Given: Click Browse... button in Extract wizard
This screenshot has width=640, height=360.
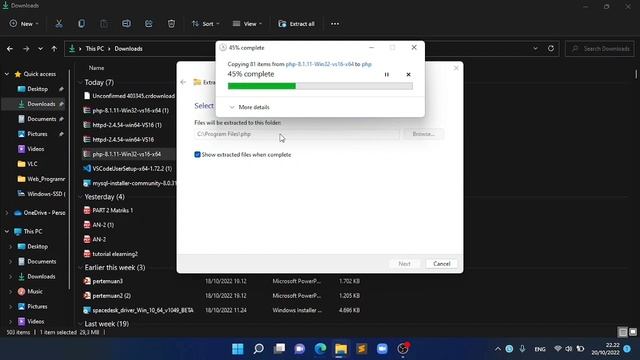Looking at the screenshot, I should 423,134.
